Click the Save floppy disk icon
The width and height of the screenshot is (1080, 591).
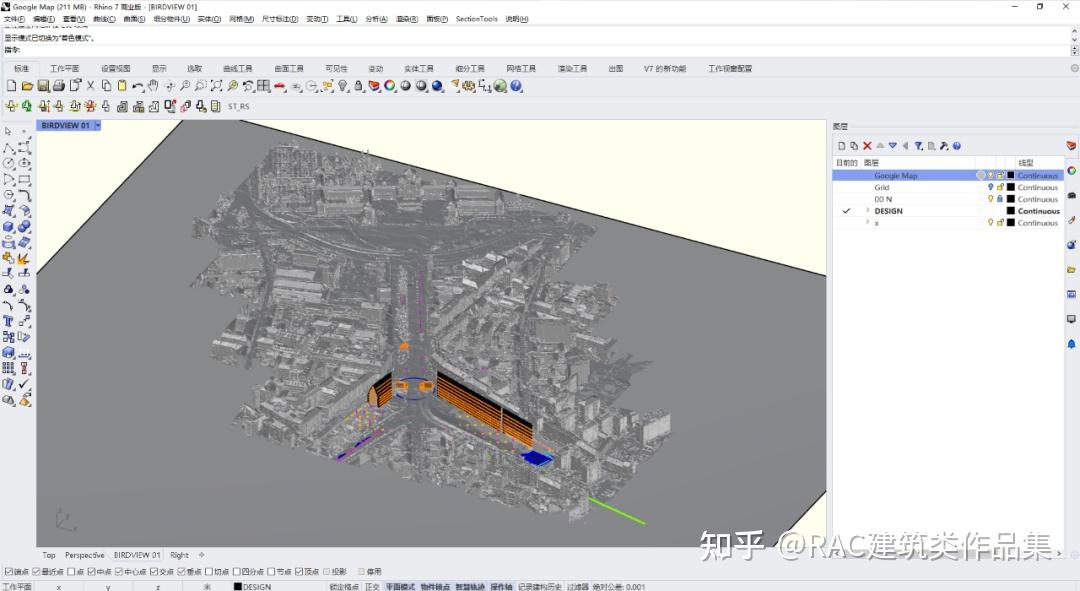pos(43,86)
